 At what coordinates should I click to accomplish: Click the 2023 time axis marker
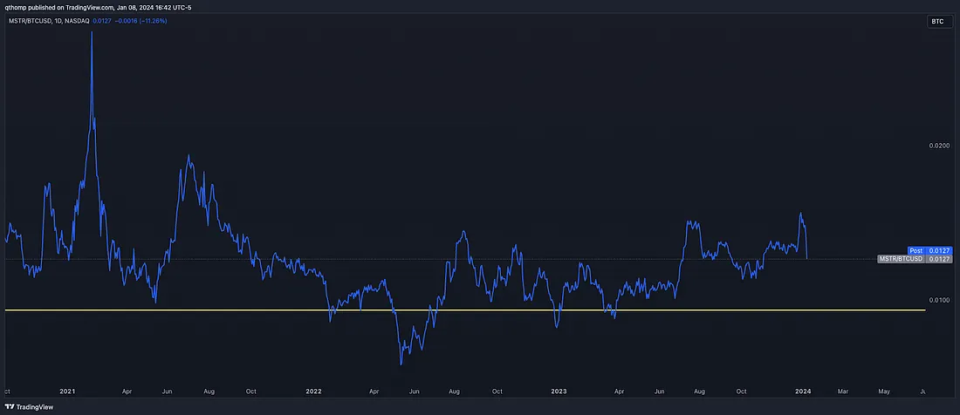pyautogui.click(x=558, y=390)
